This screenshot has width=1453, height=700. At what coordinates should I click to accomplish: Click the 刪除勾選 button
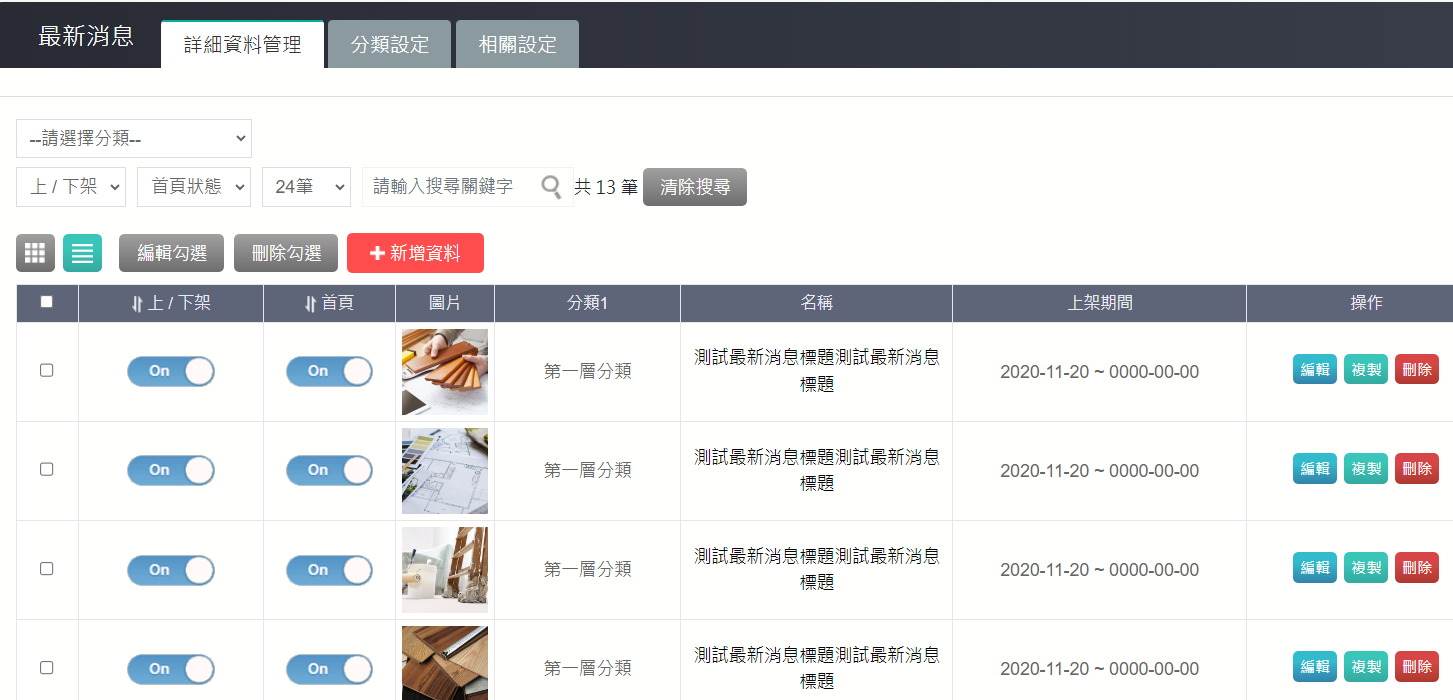286,253
